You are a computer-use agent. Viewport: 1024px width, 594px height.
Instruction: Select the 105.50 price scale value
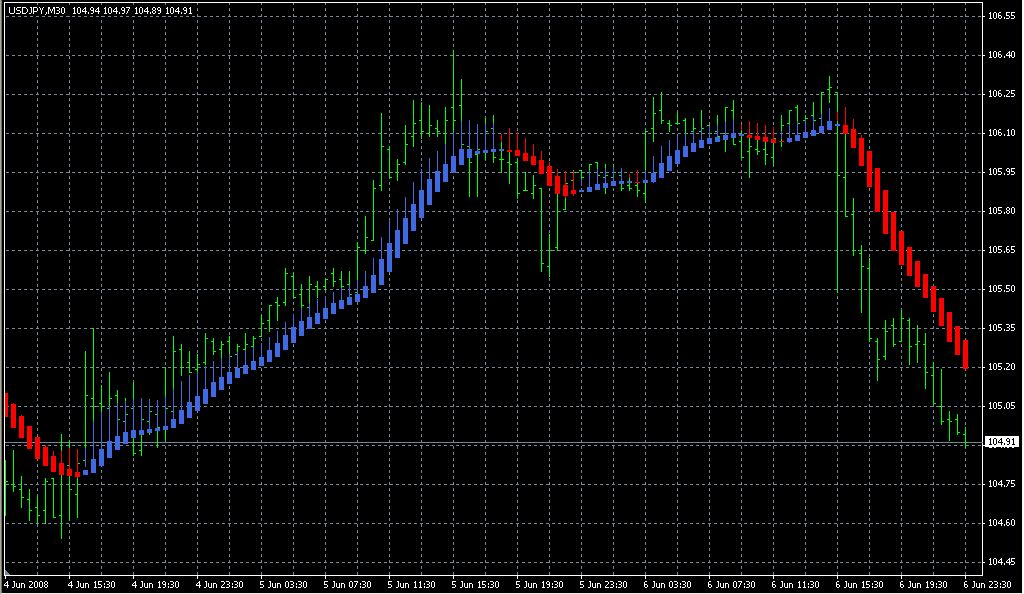(1001, 289)
